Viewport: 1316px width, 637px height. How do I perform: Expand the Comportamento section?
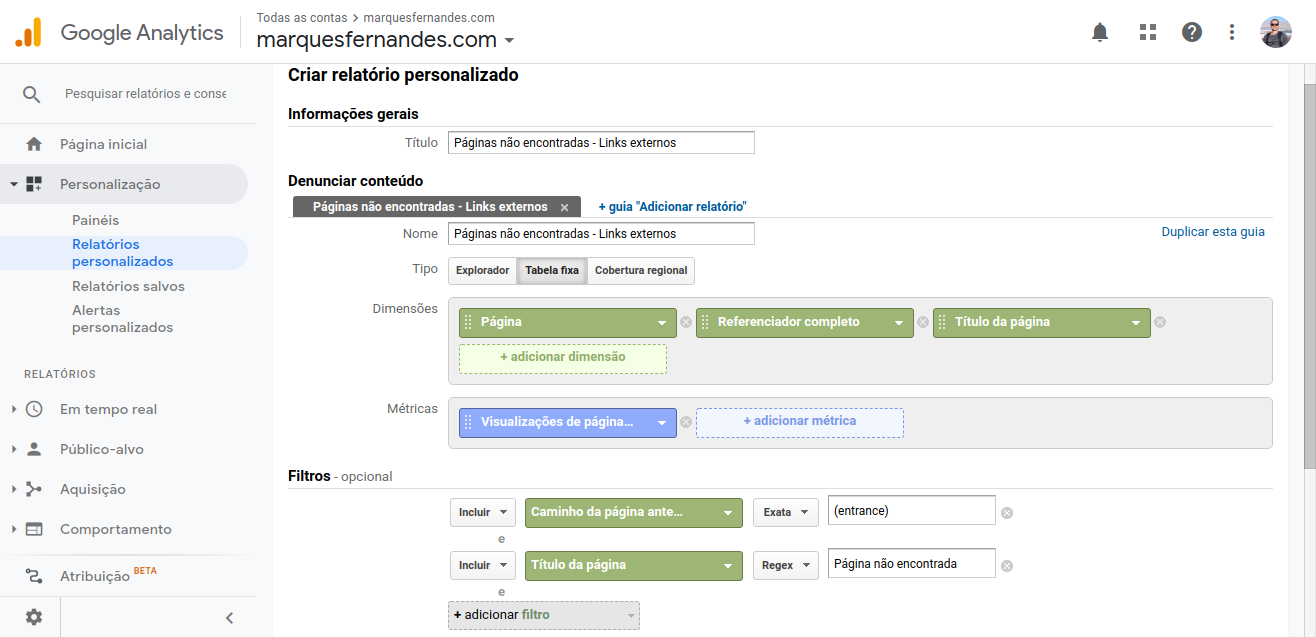tap(14, 529)
